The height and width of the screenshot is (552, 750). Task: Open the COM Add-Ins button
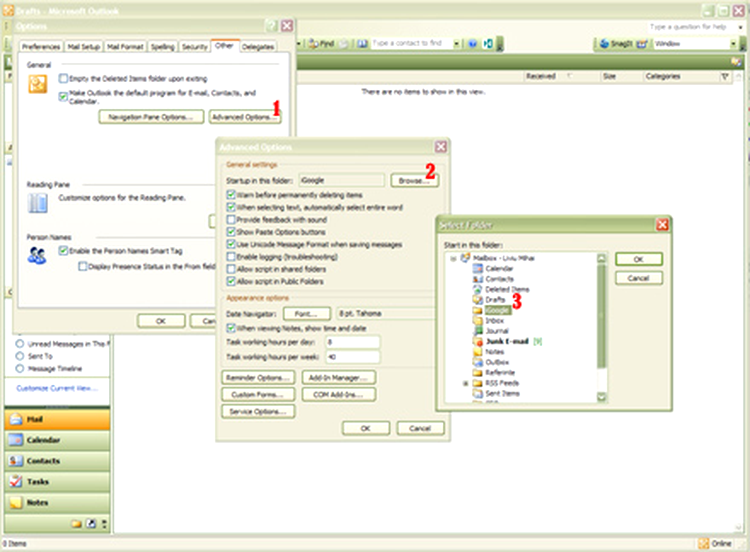[339, 394]
